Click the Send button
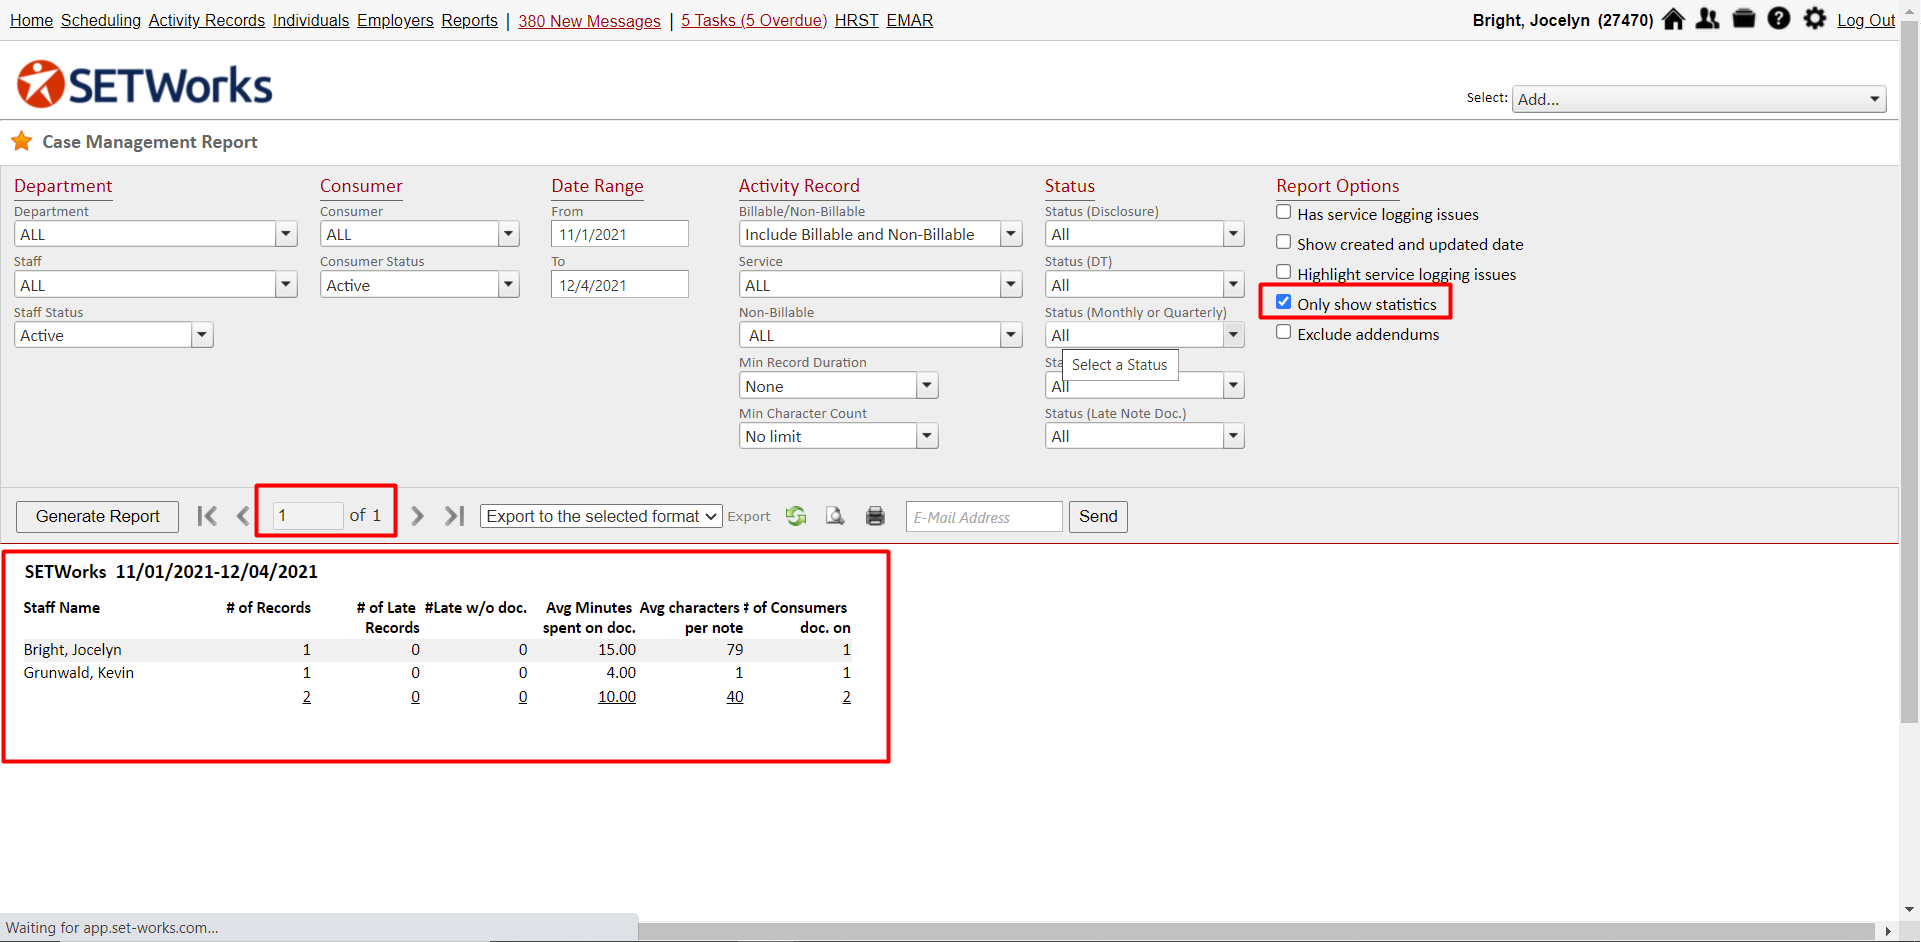 [x=1098, y=516]
